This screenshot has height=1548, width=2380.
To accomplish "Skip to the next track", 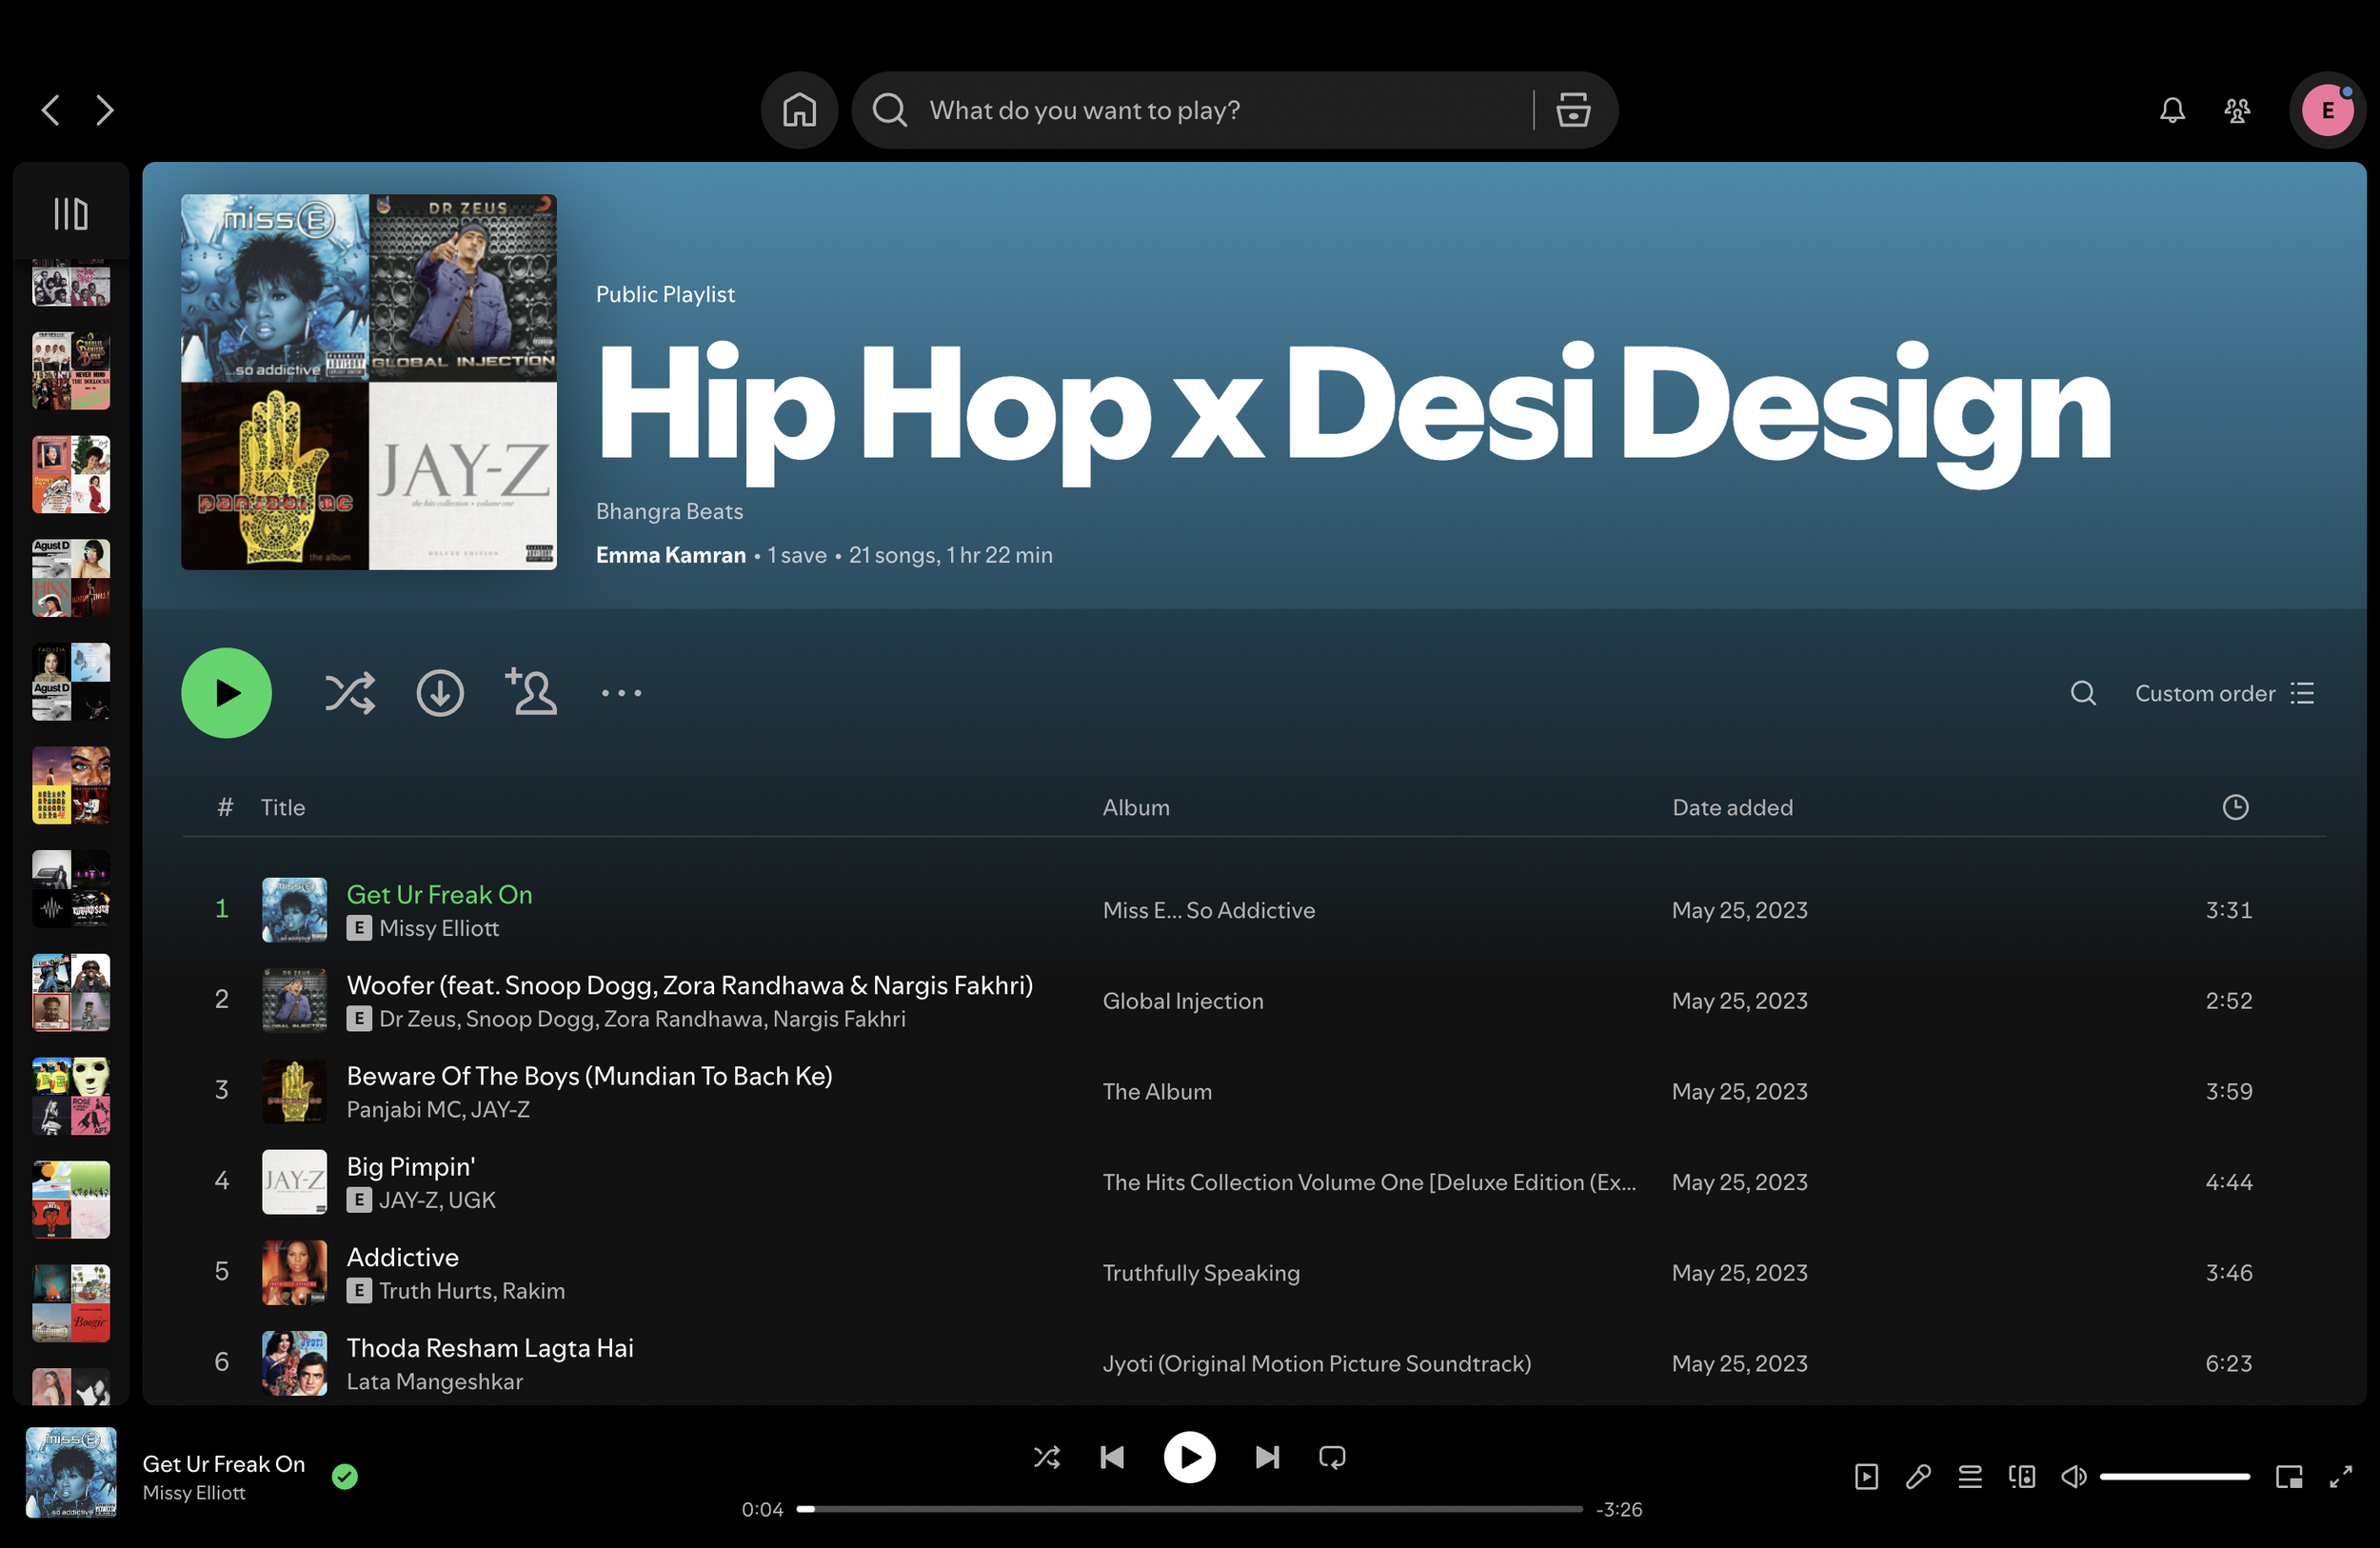I will tap(1267, 1457).
